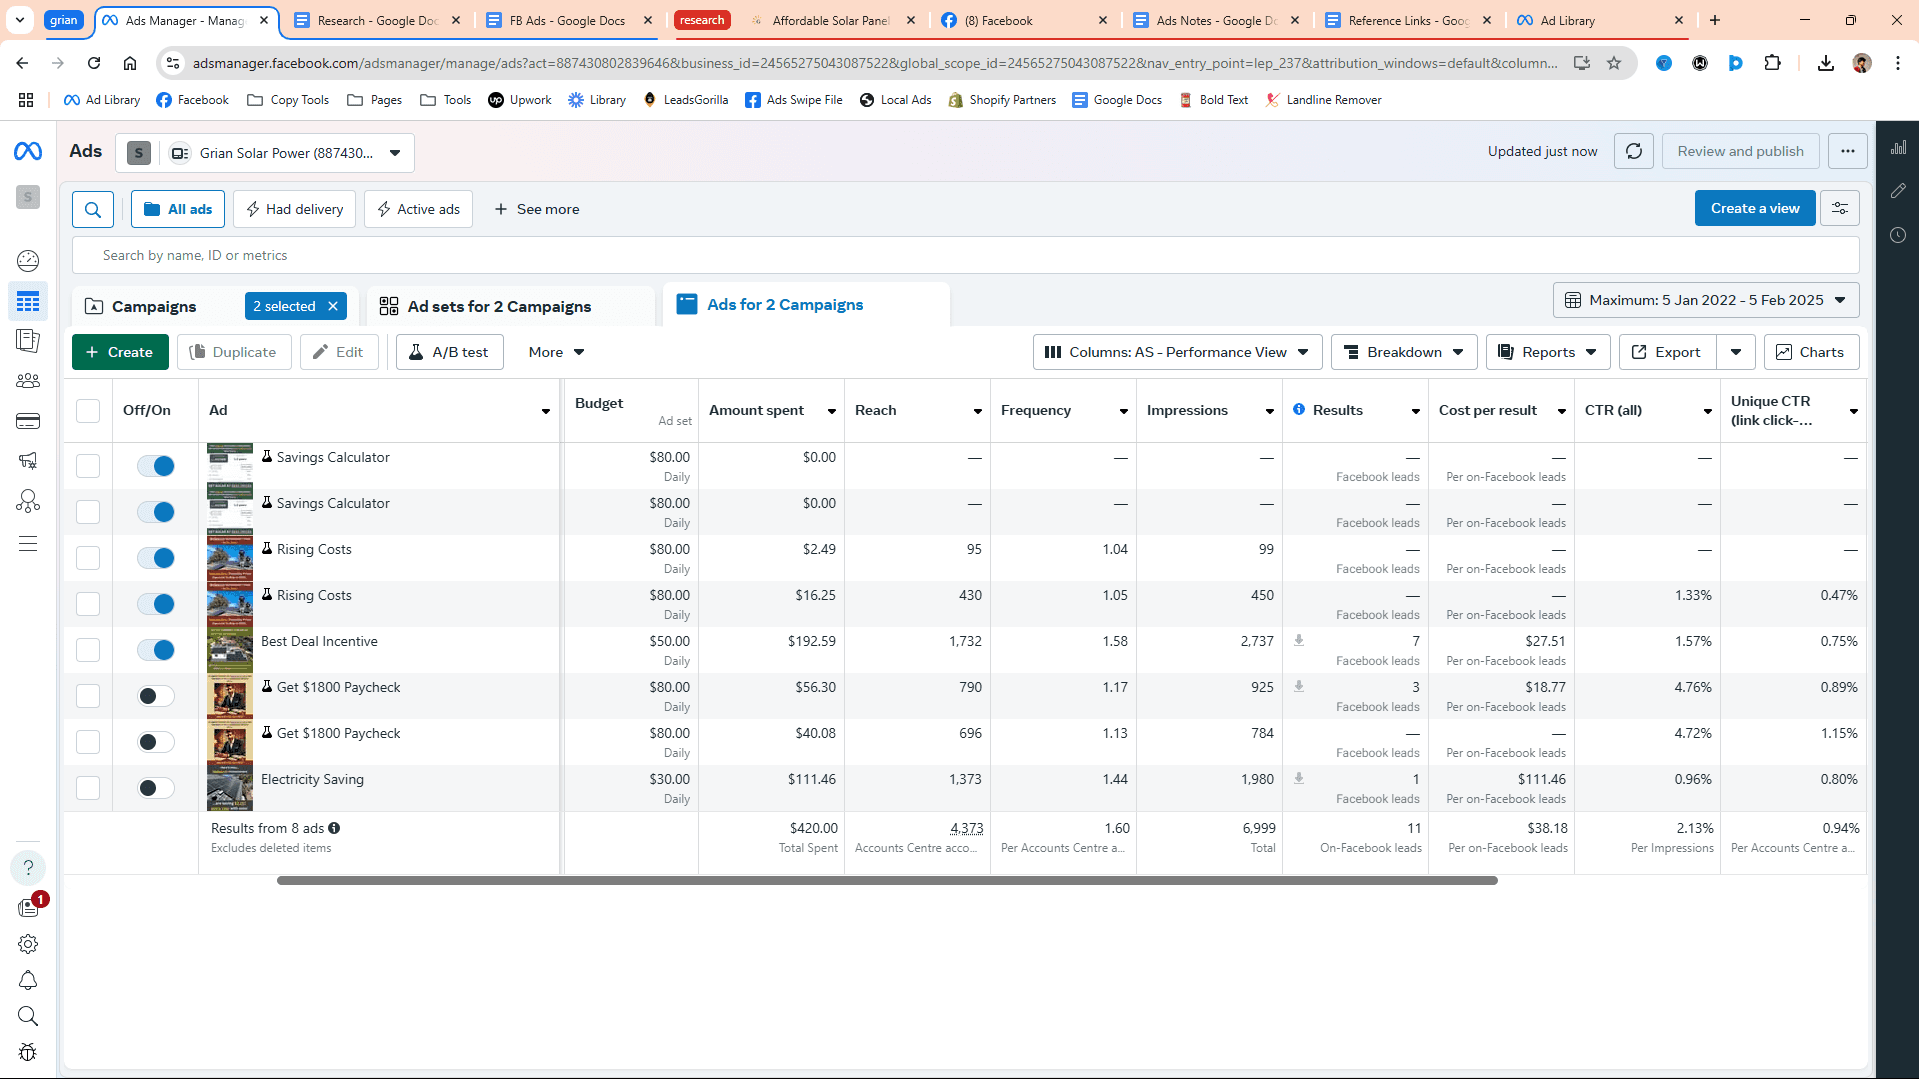View change history via clock icon

pos(1899,235)
